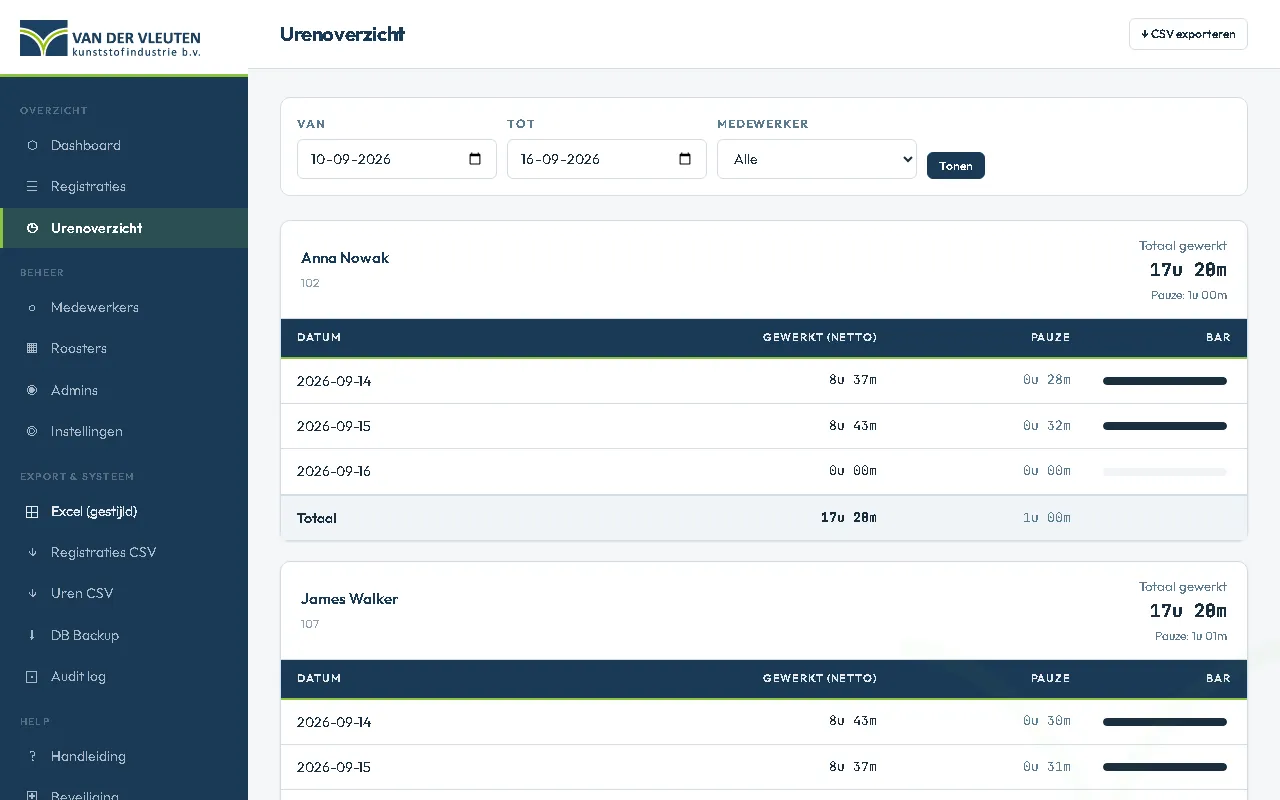
Task: Click the Instellingen settings icon
Action: click(x=32, y=431)
